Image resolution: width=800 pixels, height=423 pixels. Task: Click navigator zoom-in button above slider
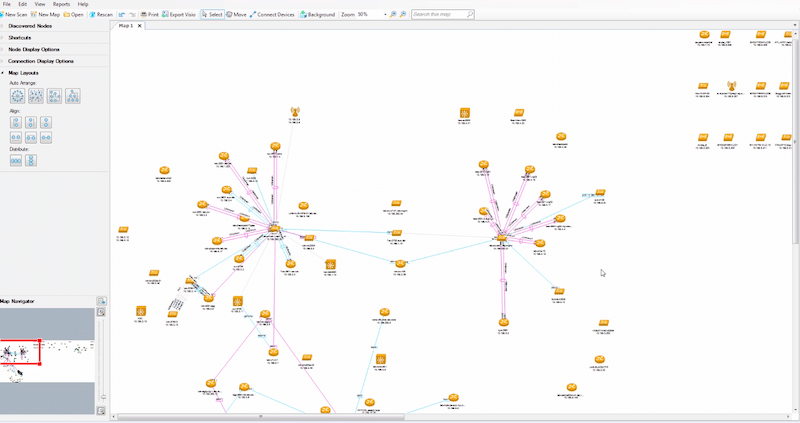[101, 312]
